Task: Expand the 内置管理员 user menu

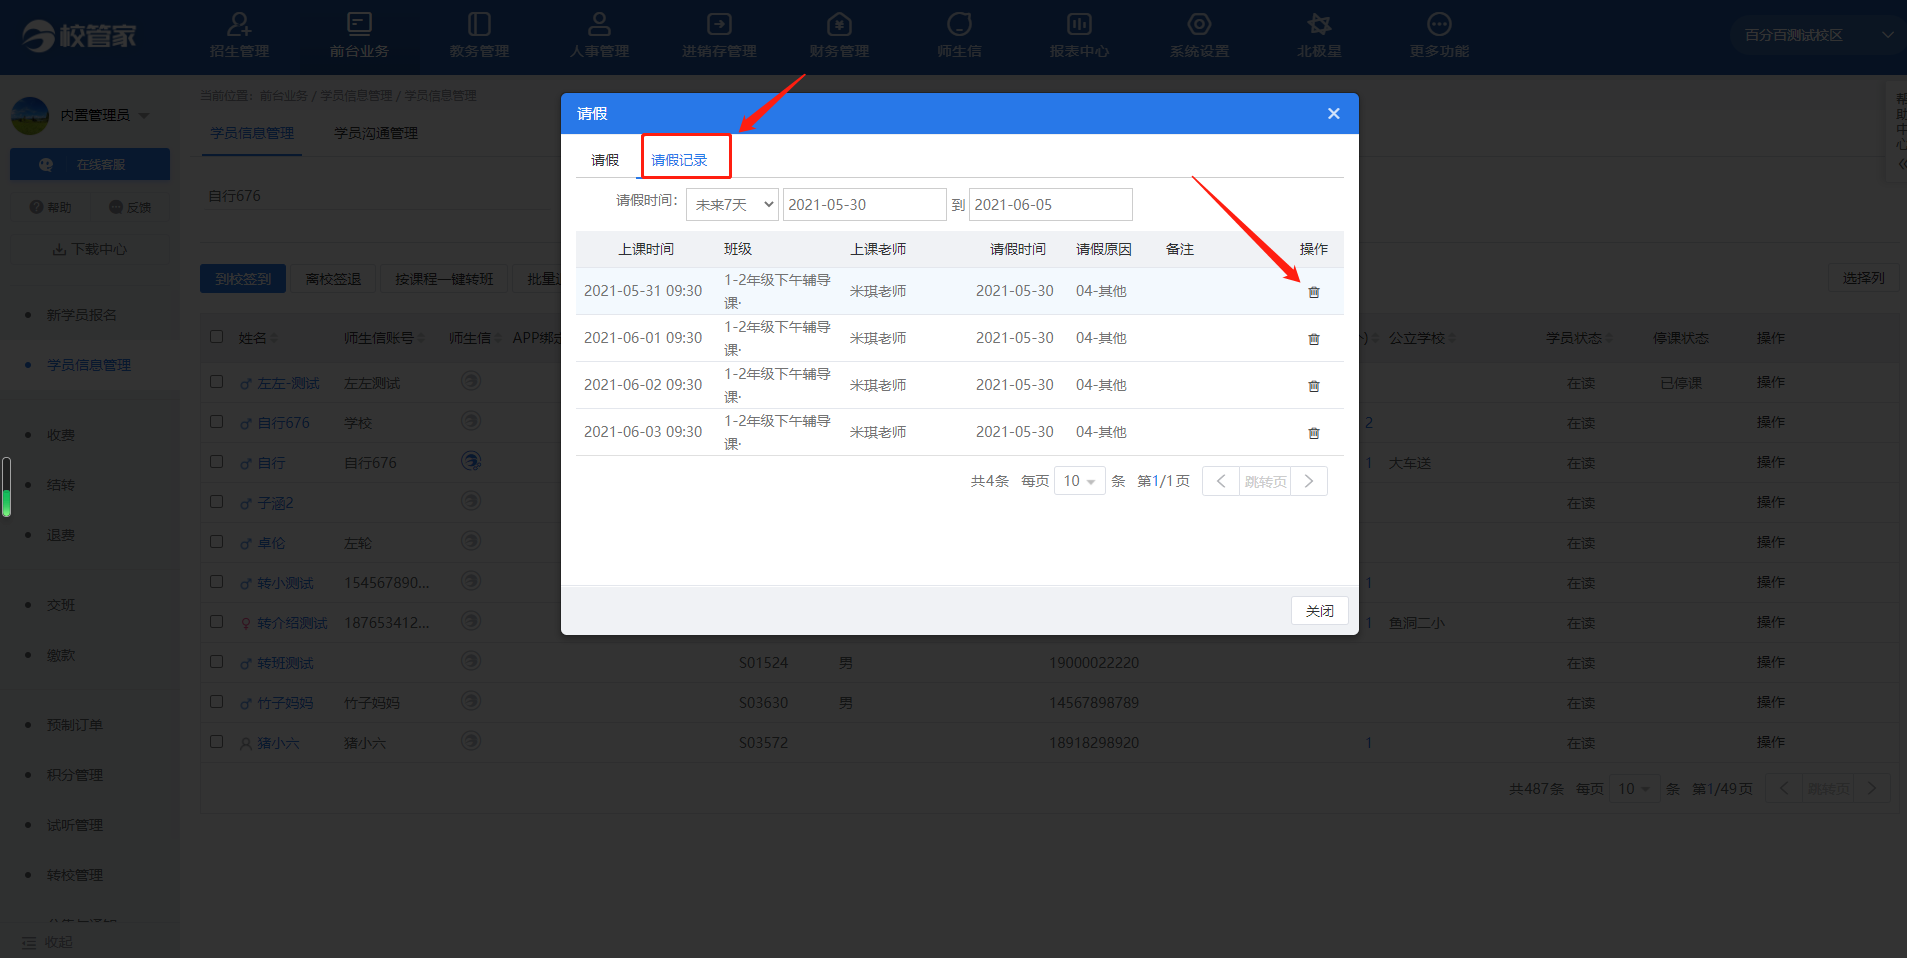Action: pyautogui.click(x=104, y=116)
